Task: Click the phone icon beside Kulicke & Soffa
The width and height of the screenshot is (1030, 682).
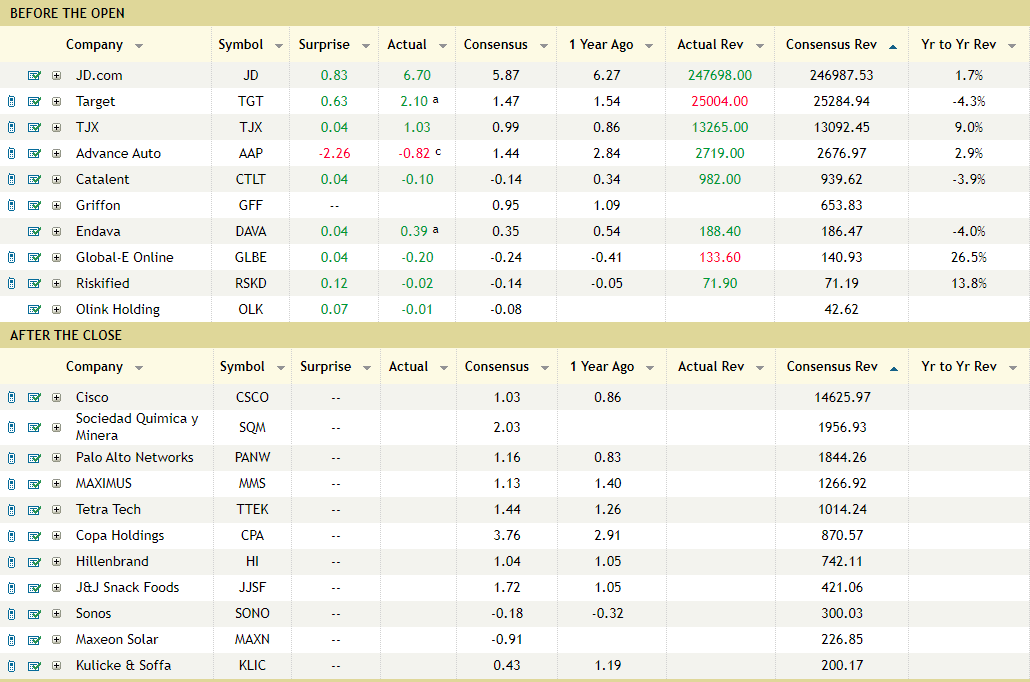Action: [x=11, y=666]
